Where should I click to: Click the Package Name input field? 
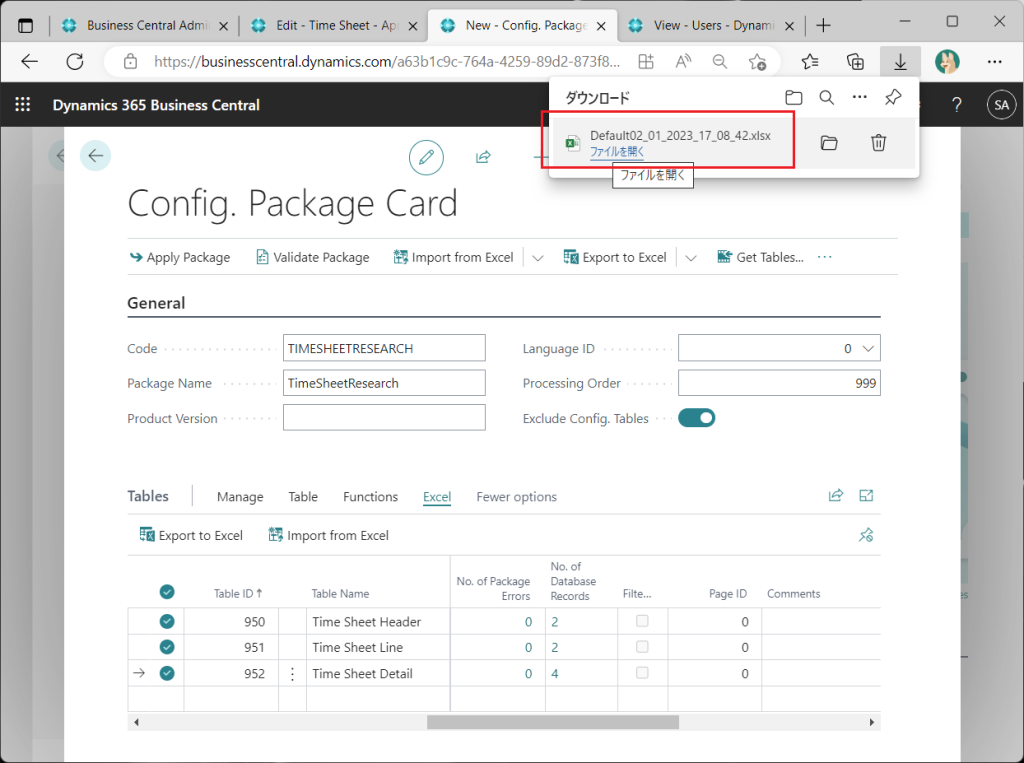[384, 383]
